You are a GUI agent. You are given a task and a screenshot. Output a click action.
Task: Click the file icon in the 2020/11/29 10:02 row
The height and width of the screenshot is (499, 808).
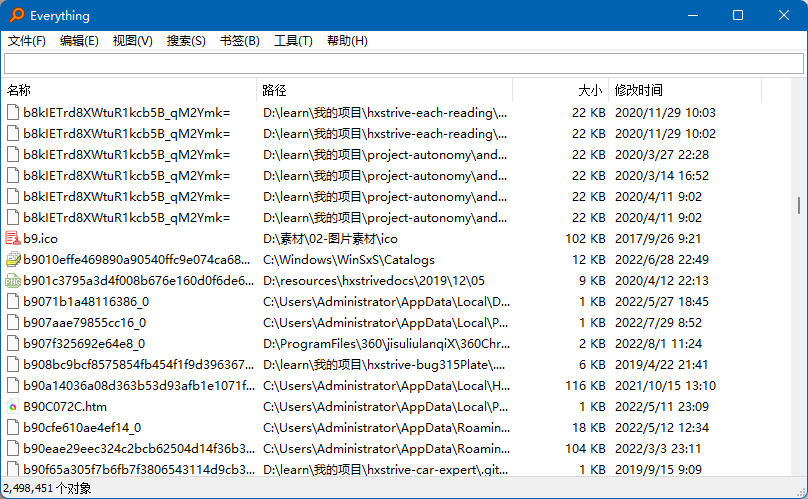[13, 134]
